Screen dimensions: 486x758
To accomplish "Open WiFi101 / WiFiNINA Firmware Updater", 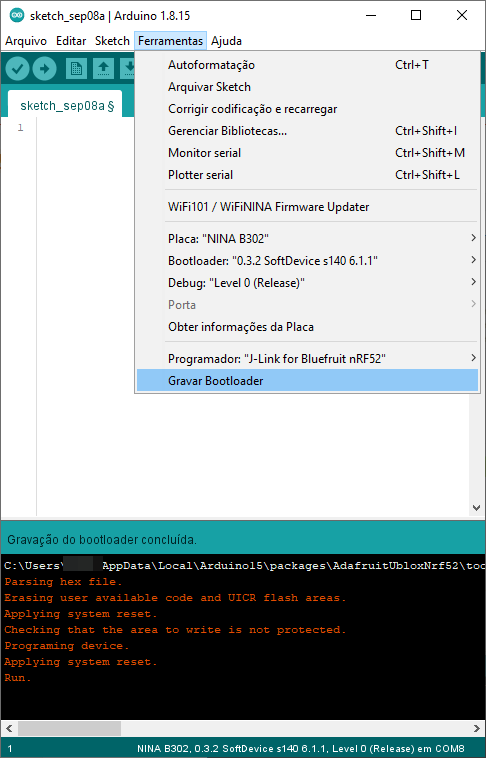I will pyautogui.click(x=307, y=207).
